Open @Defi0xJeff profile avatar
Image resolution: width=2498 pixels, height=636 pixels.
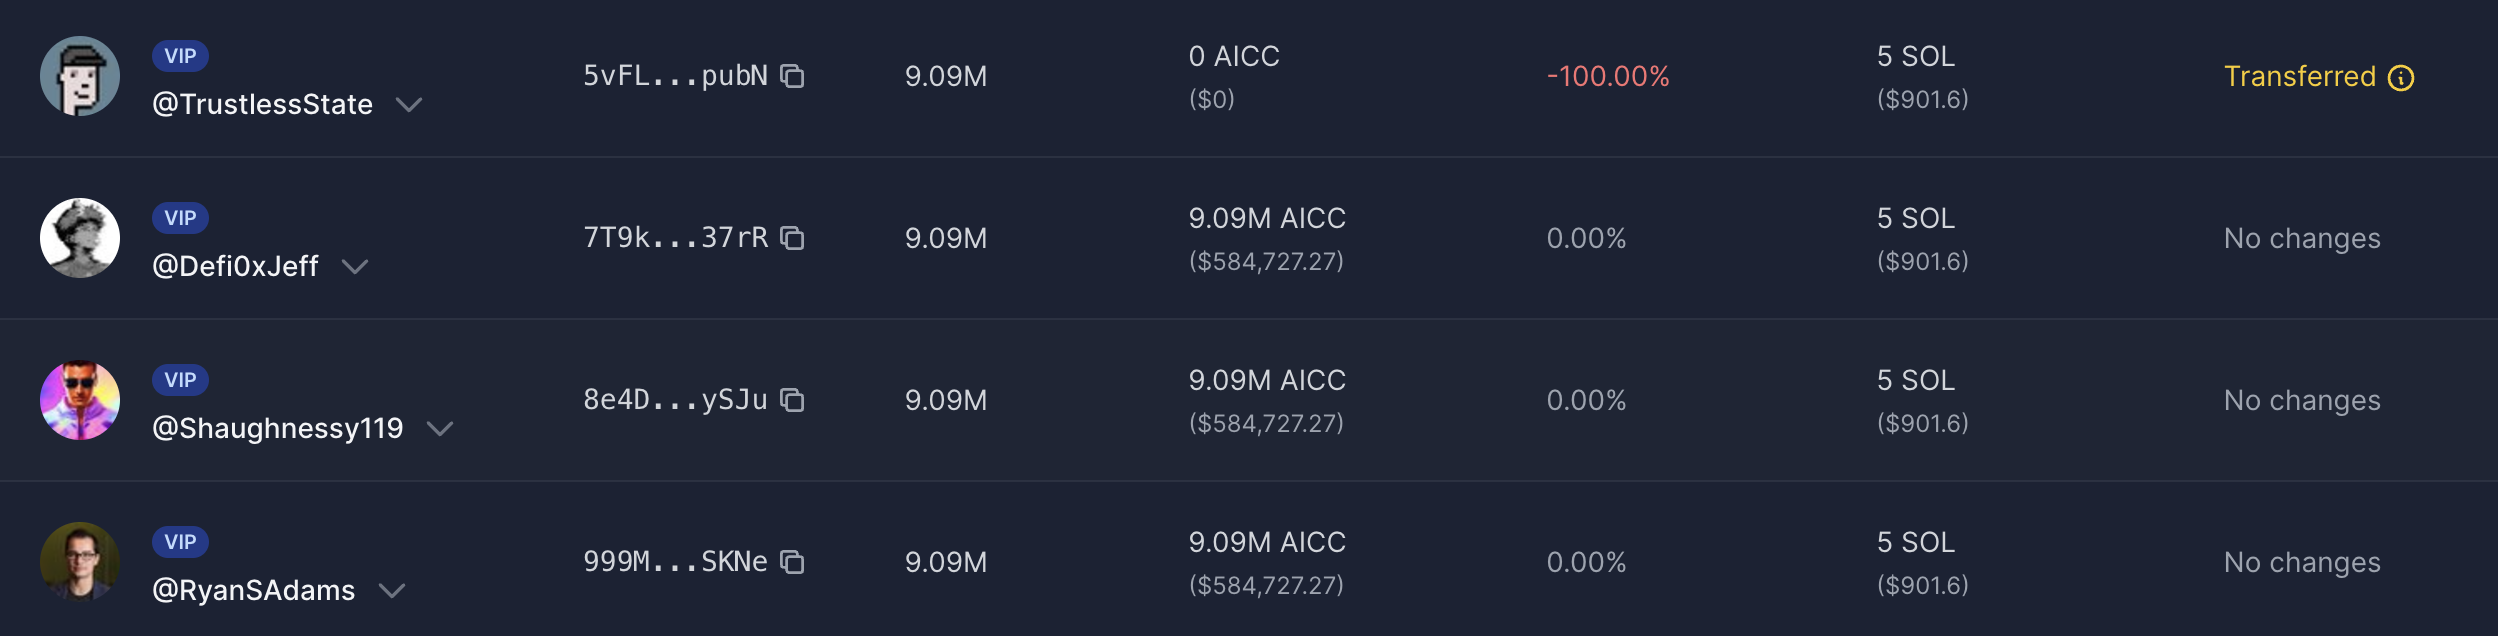click(x=80, y=238)
